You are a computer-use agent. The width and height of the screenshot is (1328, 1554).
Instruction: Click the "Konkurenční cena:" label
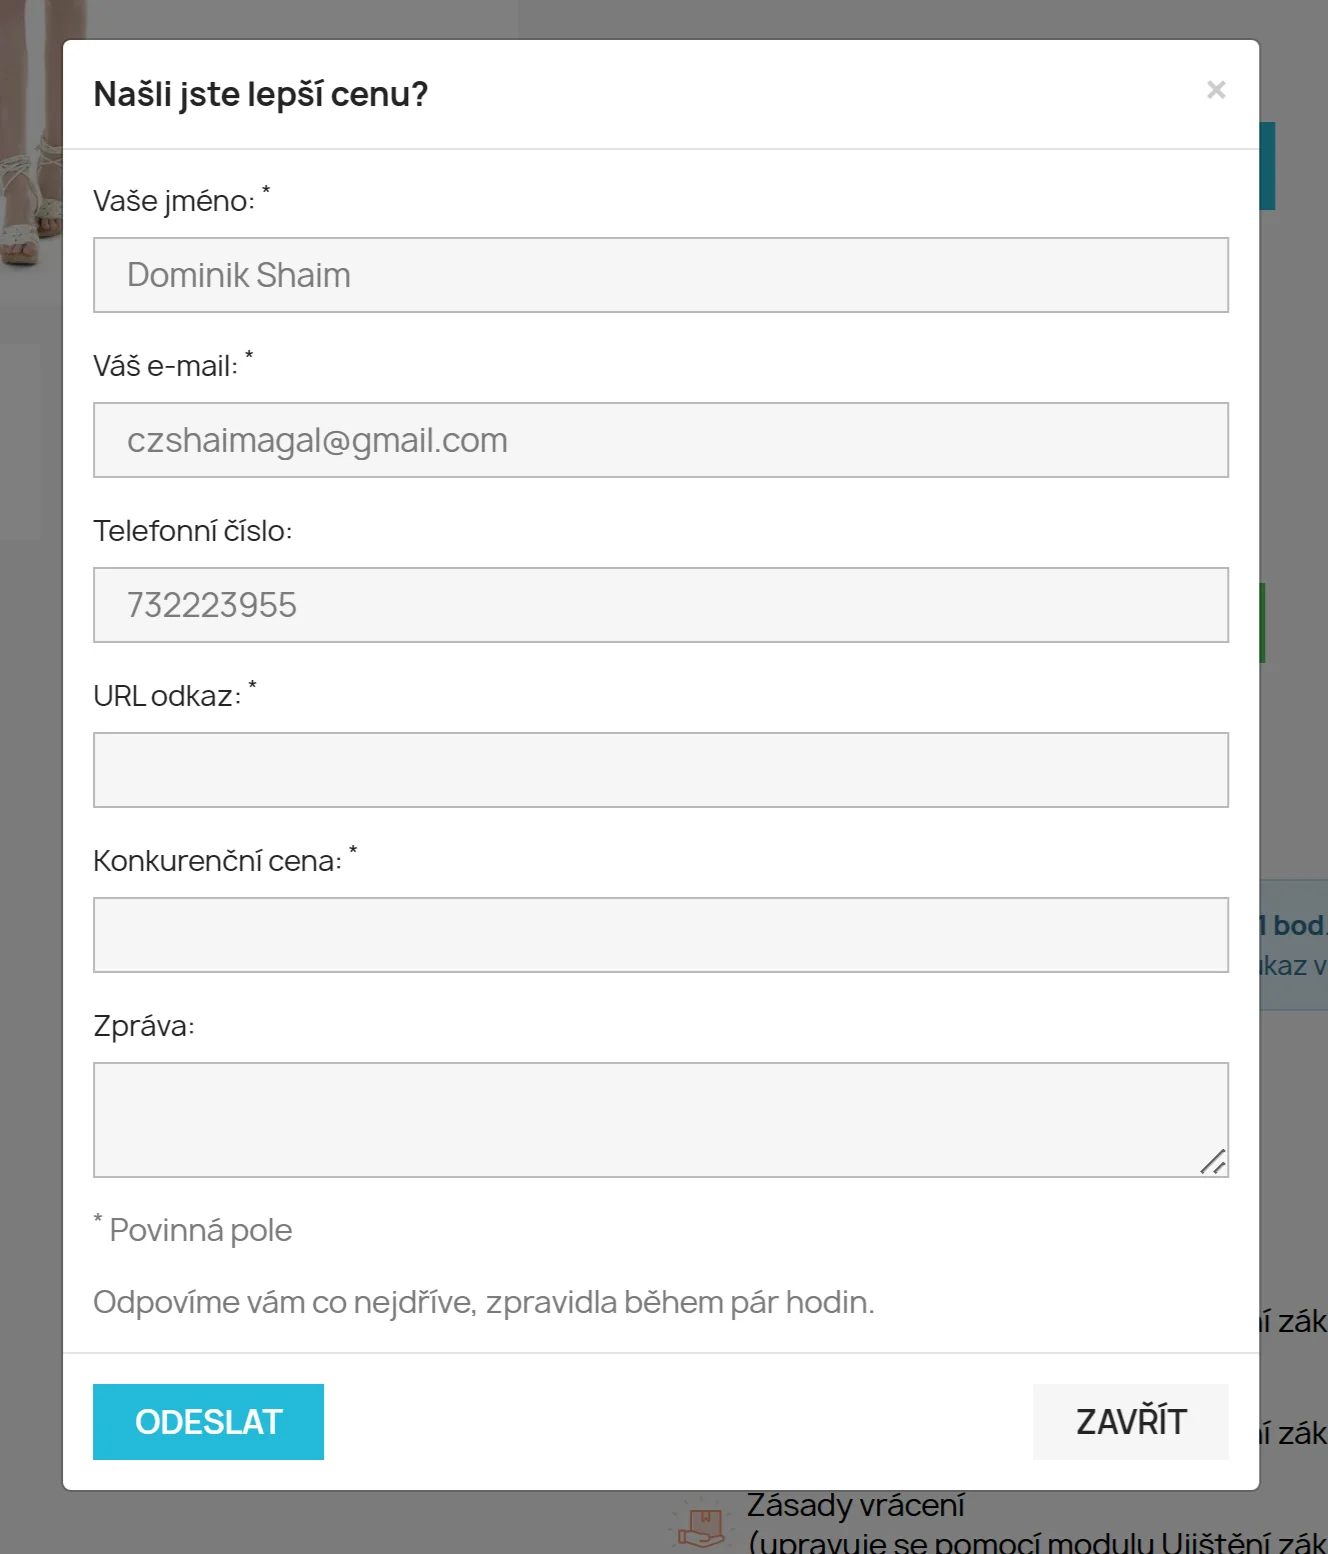[217, 861]
